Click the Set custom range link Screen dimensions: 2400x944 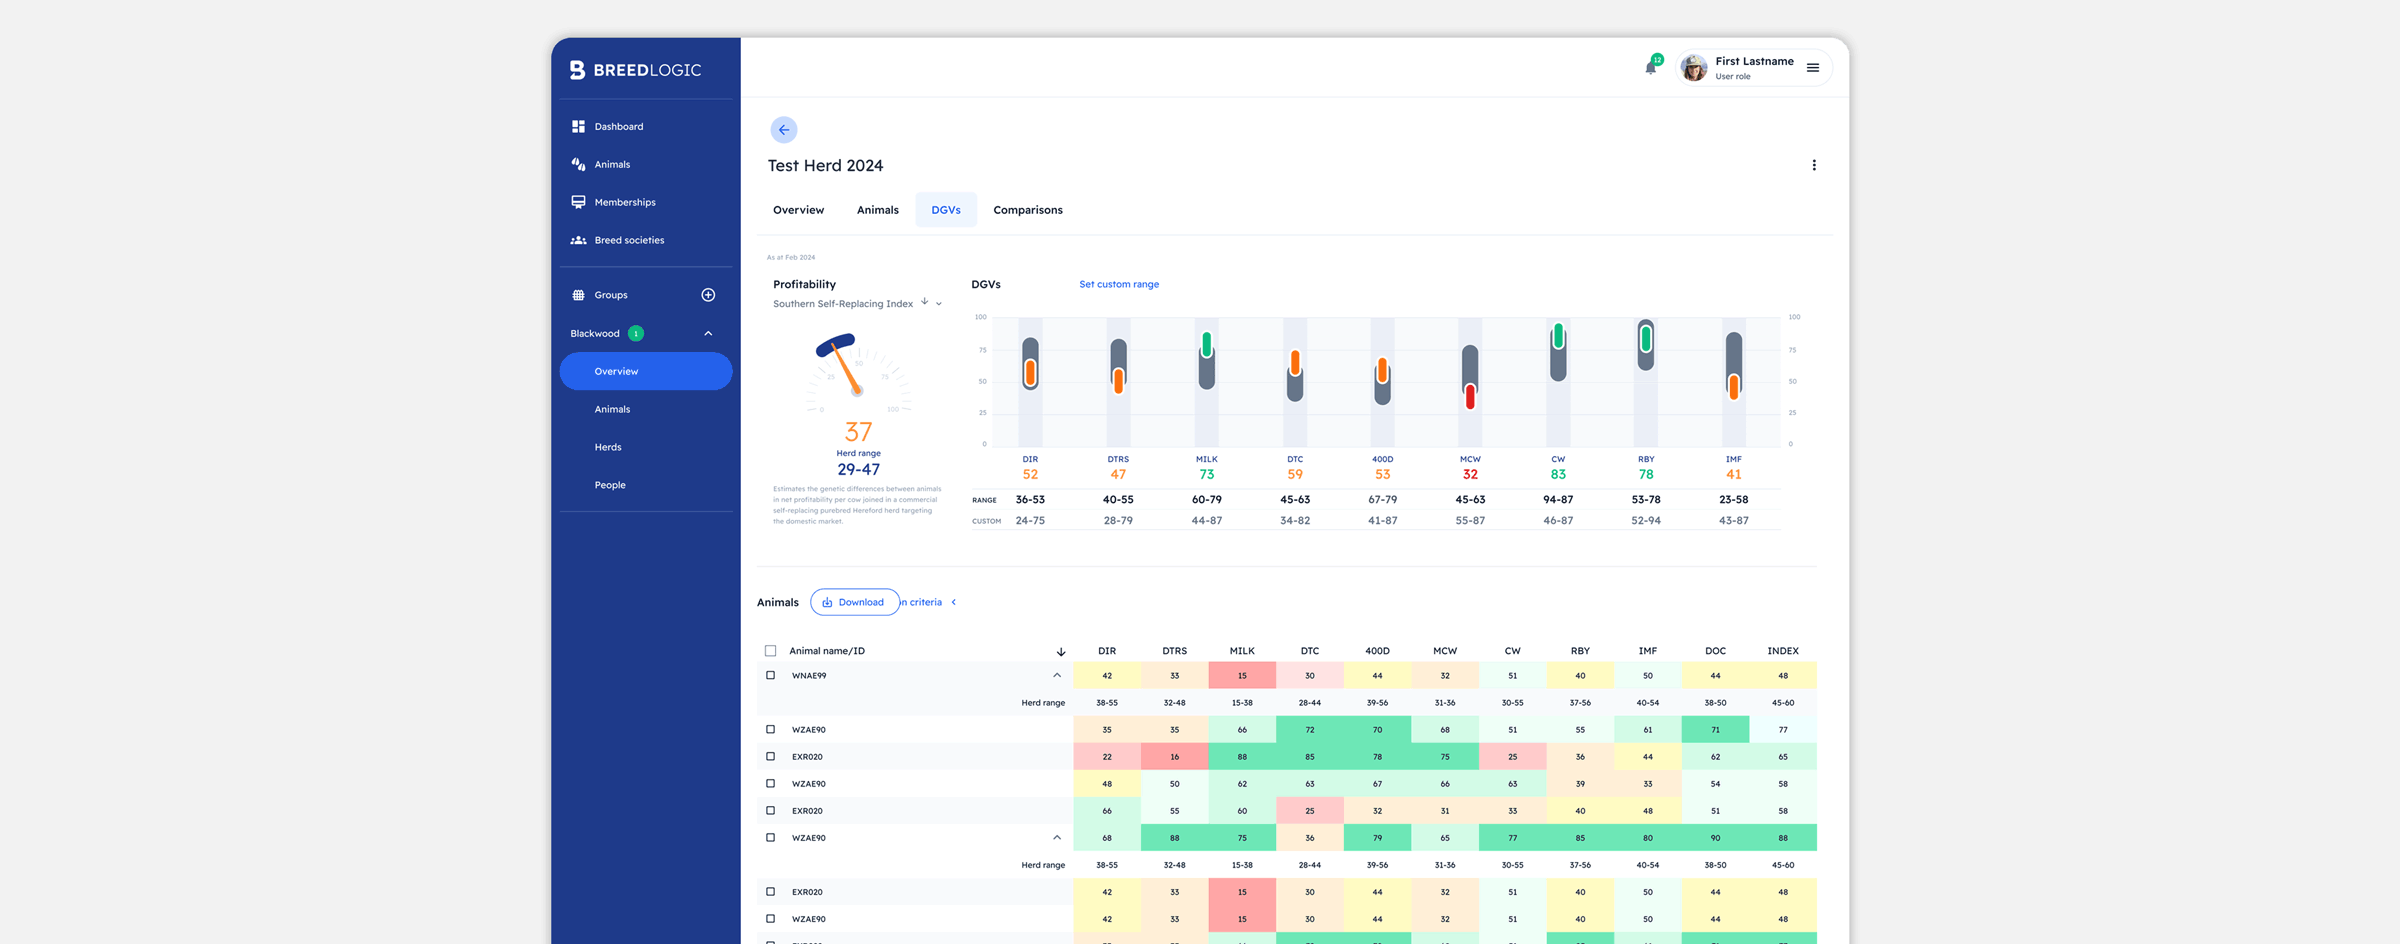click(1118, 284)
